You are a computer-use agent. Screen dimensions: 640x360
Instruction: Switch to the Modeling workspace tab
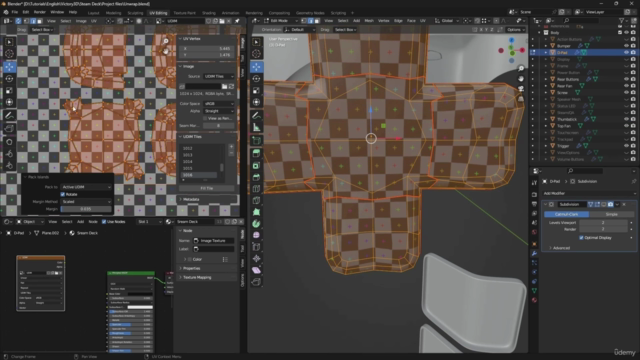[113, 13]
